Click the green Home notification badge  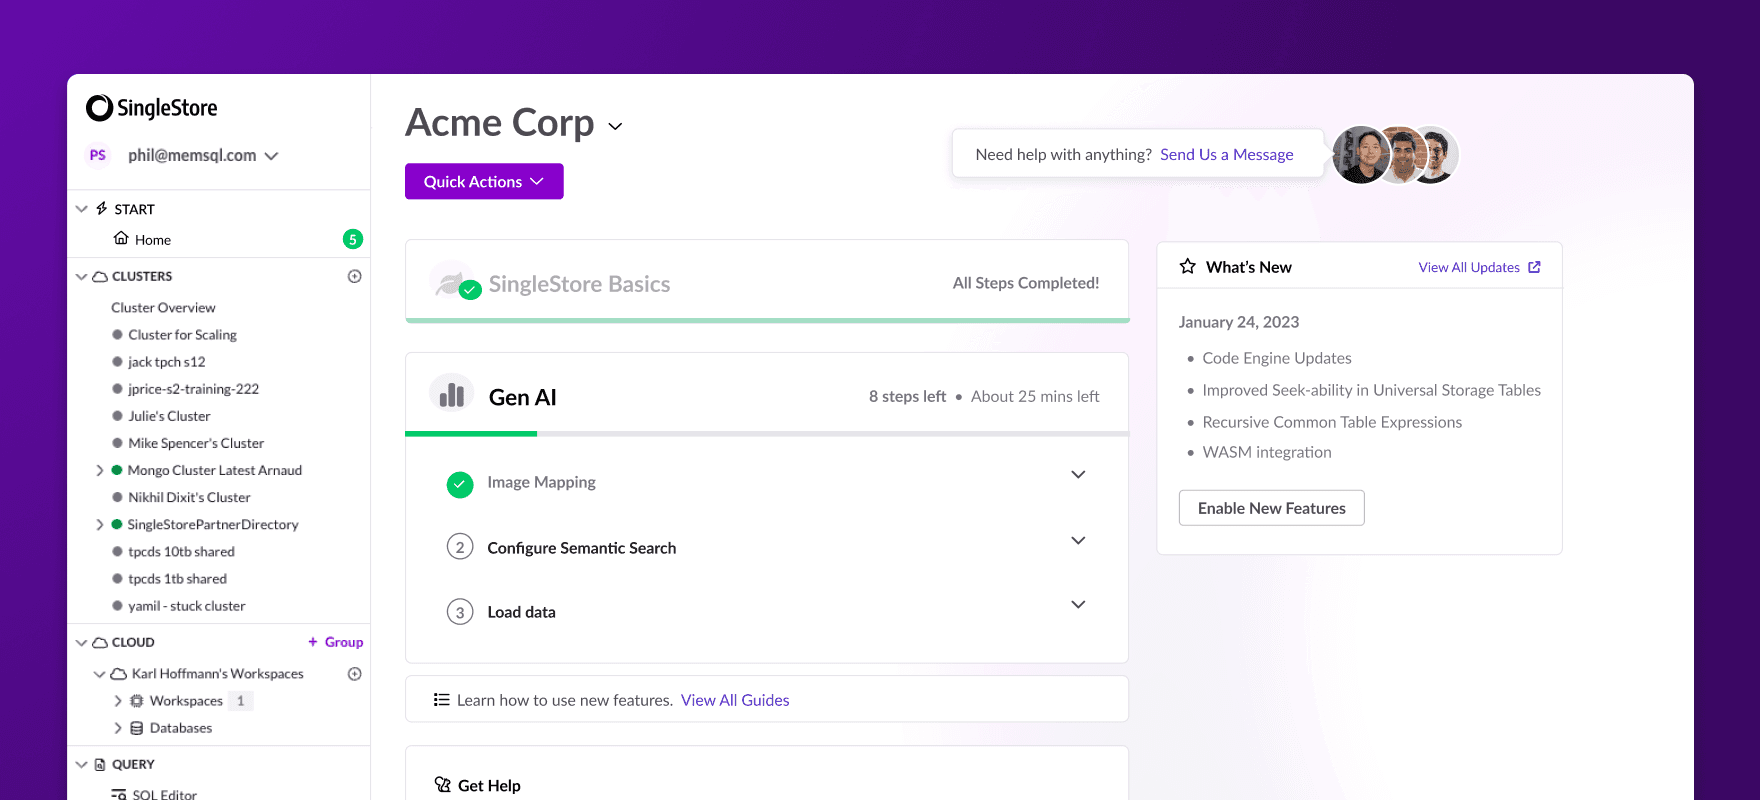pos(352,240)
